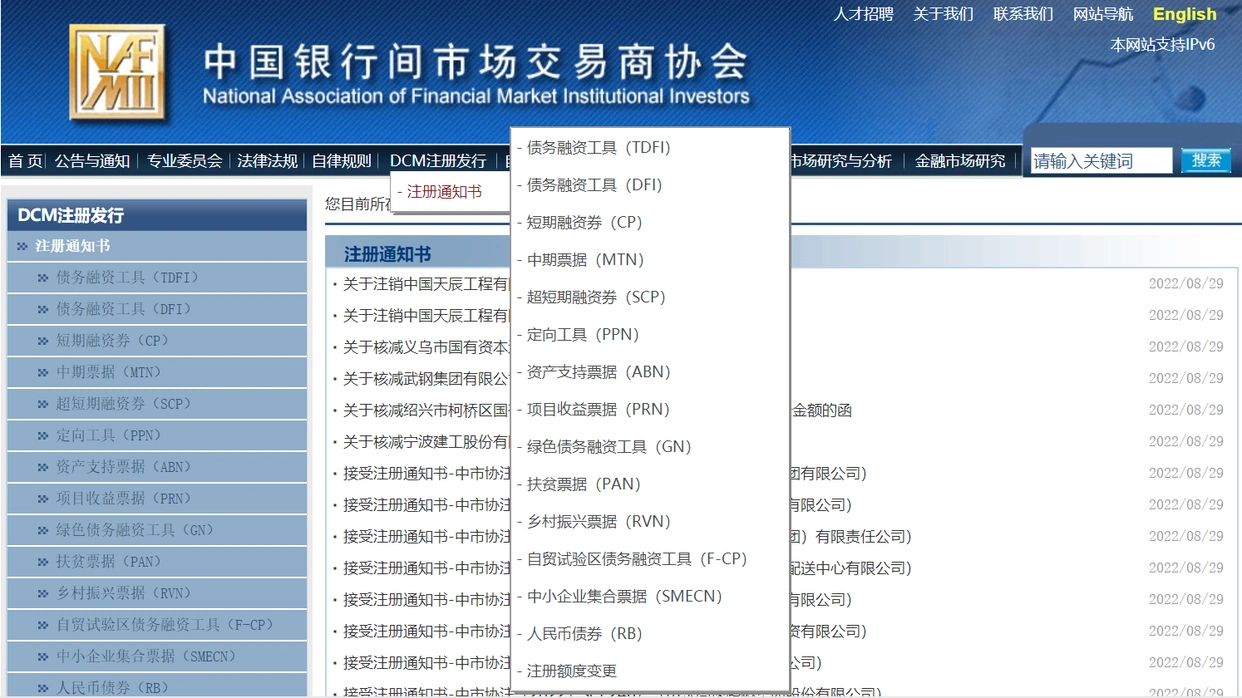Click the keyword search input field
Screen dimensions: 1242x698
[x=1101, y=161]
